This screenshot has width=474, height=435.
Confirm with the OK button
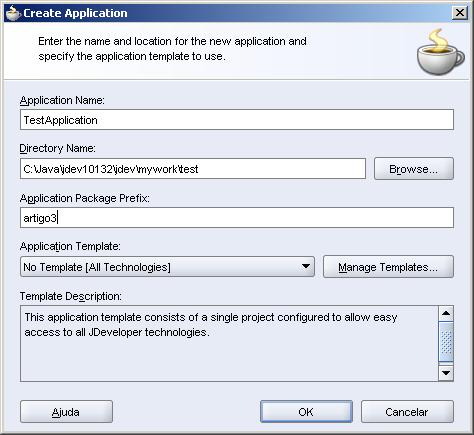point(306,412)
